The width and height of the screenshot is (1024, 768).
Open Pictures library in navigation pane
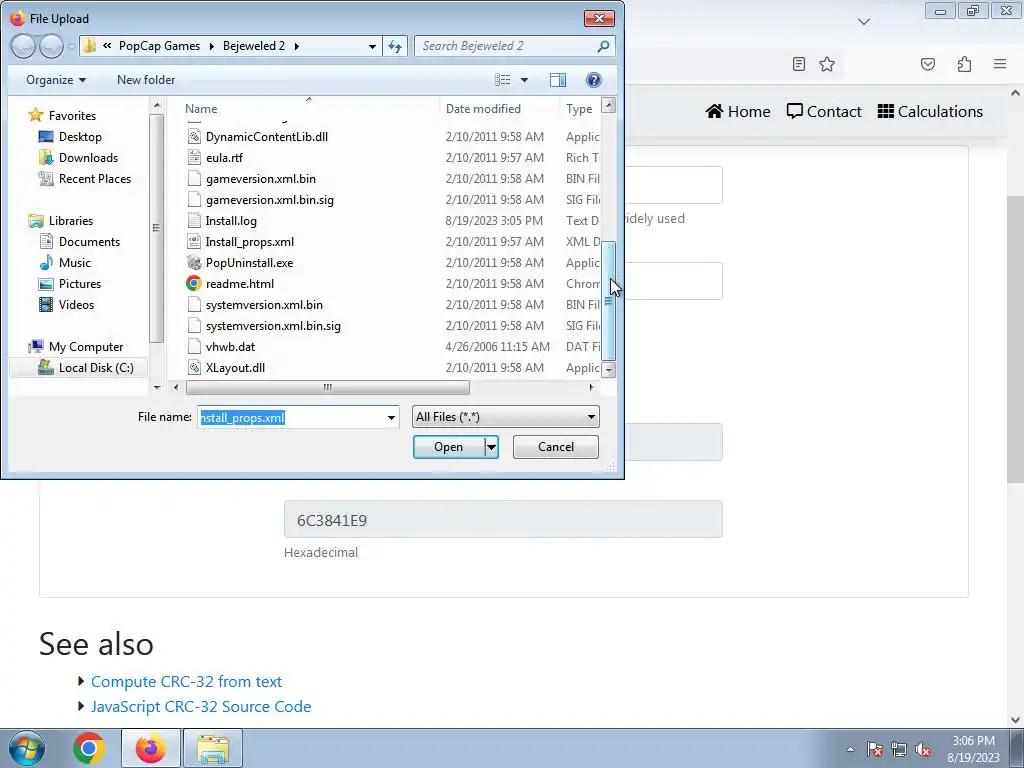tap(80, 283)
